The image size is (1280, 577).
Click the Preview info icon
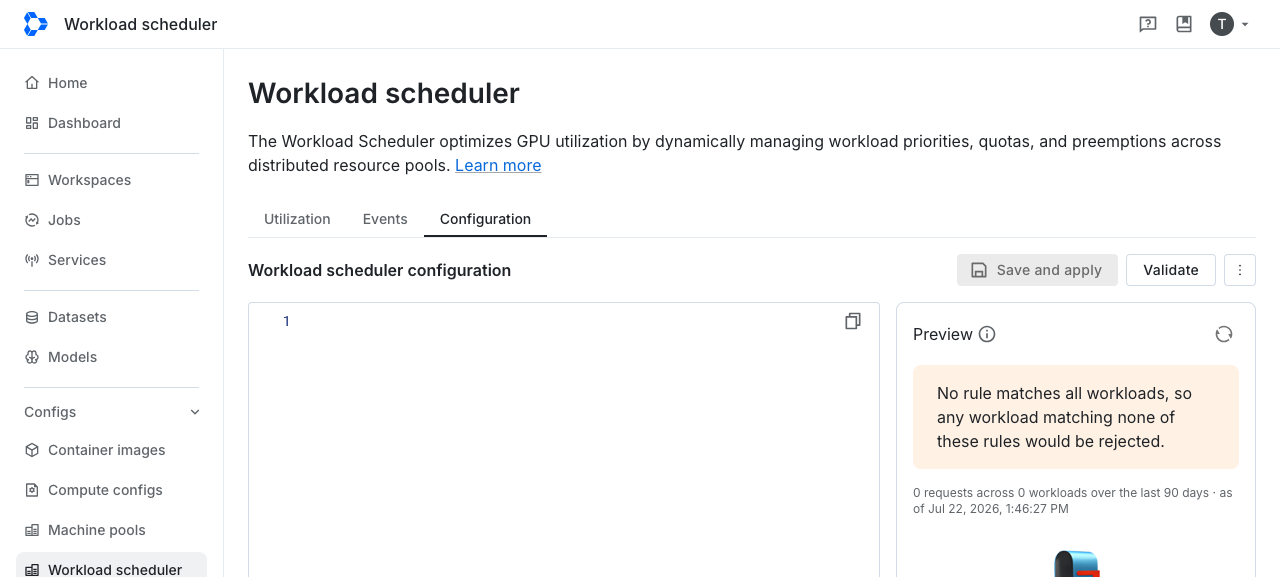(987, 334)
